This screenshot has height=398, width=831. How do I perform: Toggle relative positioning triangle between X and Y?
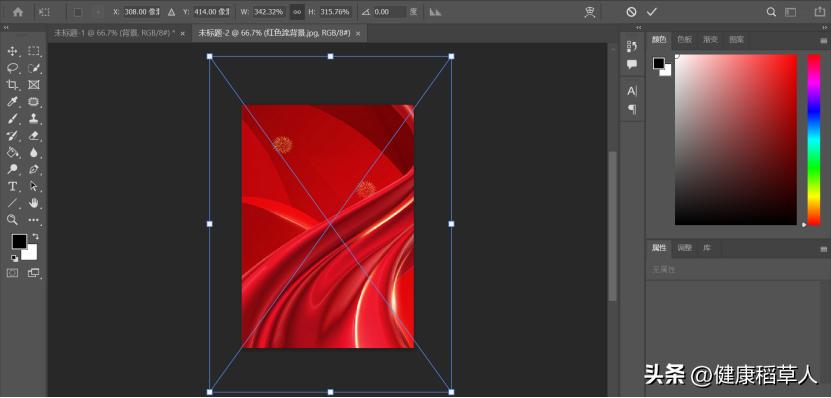coord(171,12)
